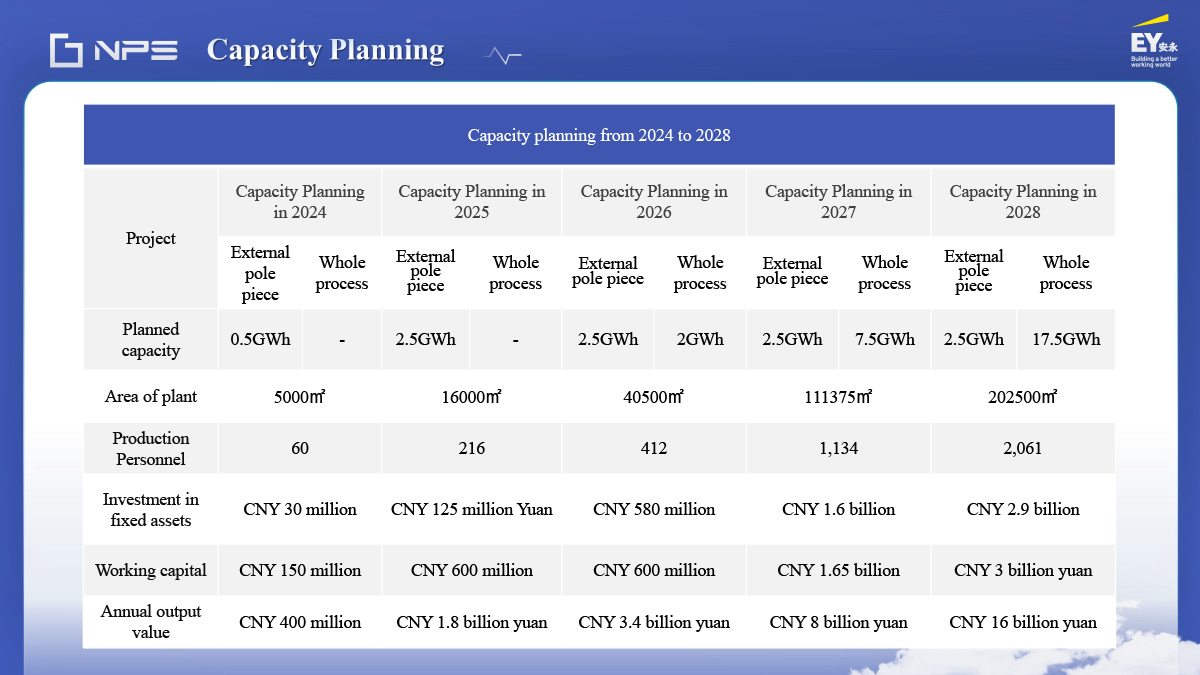Click 'Whole process' under 2025
Viewport: 1200px width, 675px height.
tap(516, 273)
